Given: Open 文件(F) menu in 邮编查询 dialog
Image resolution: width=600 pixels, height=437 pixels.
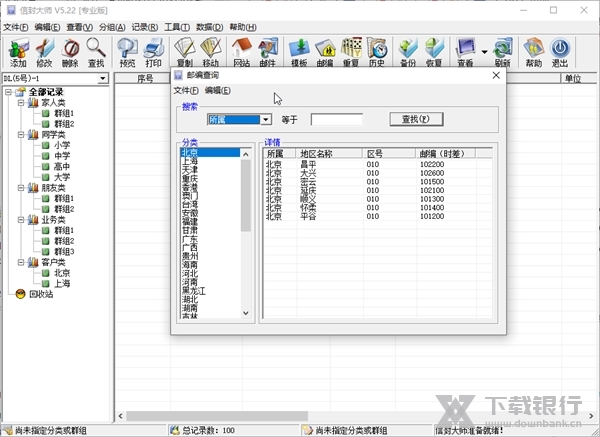Looking at the screenshot, I should tap(186, 91).
